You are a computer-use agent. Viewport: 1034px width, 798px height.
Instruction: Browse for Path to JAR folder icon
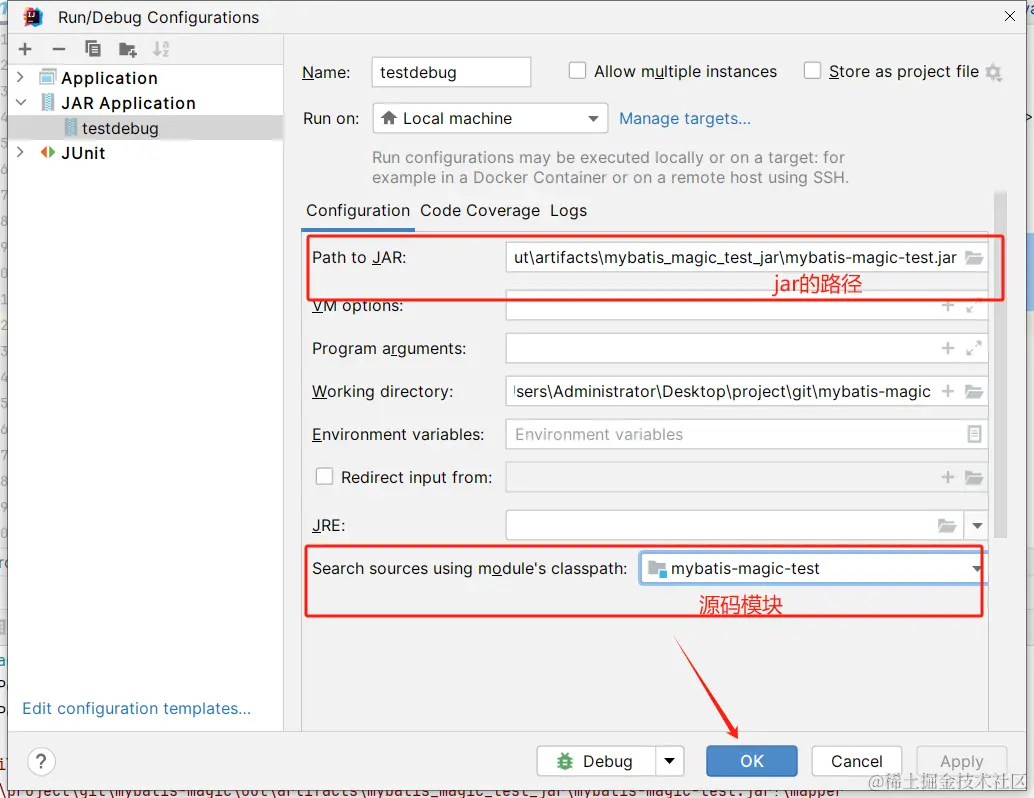tap(974, 258)
